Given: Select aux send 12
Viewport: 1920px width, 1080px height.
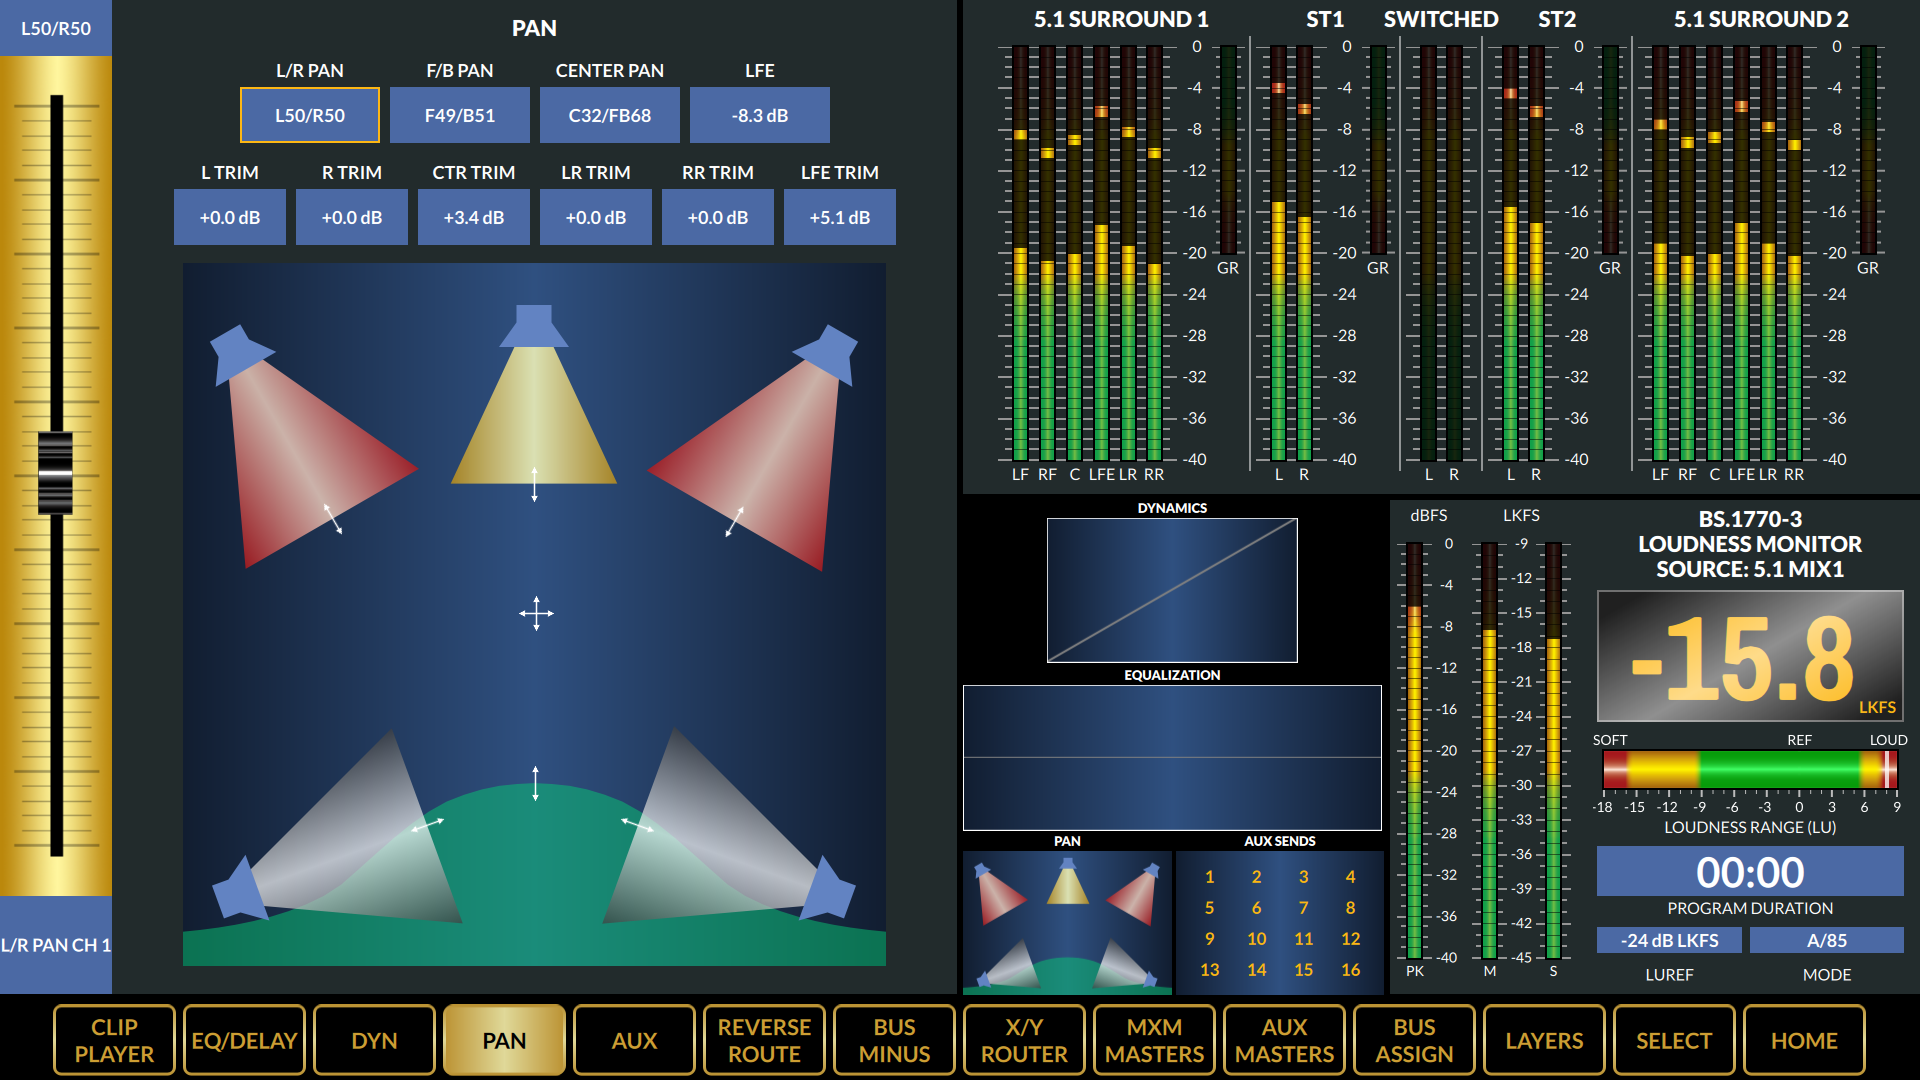Looking at the screenshot, I should 1350,939.
